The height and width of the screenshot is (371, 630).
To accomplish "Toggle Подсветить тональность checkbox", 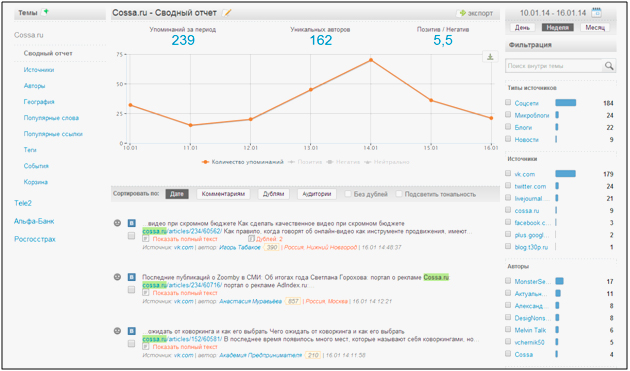I will point(399,194).
